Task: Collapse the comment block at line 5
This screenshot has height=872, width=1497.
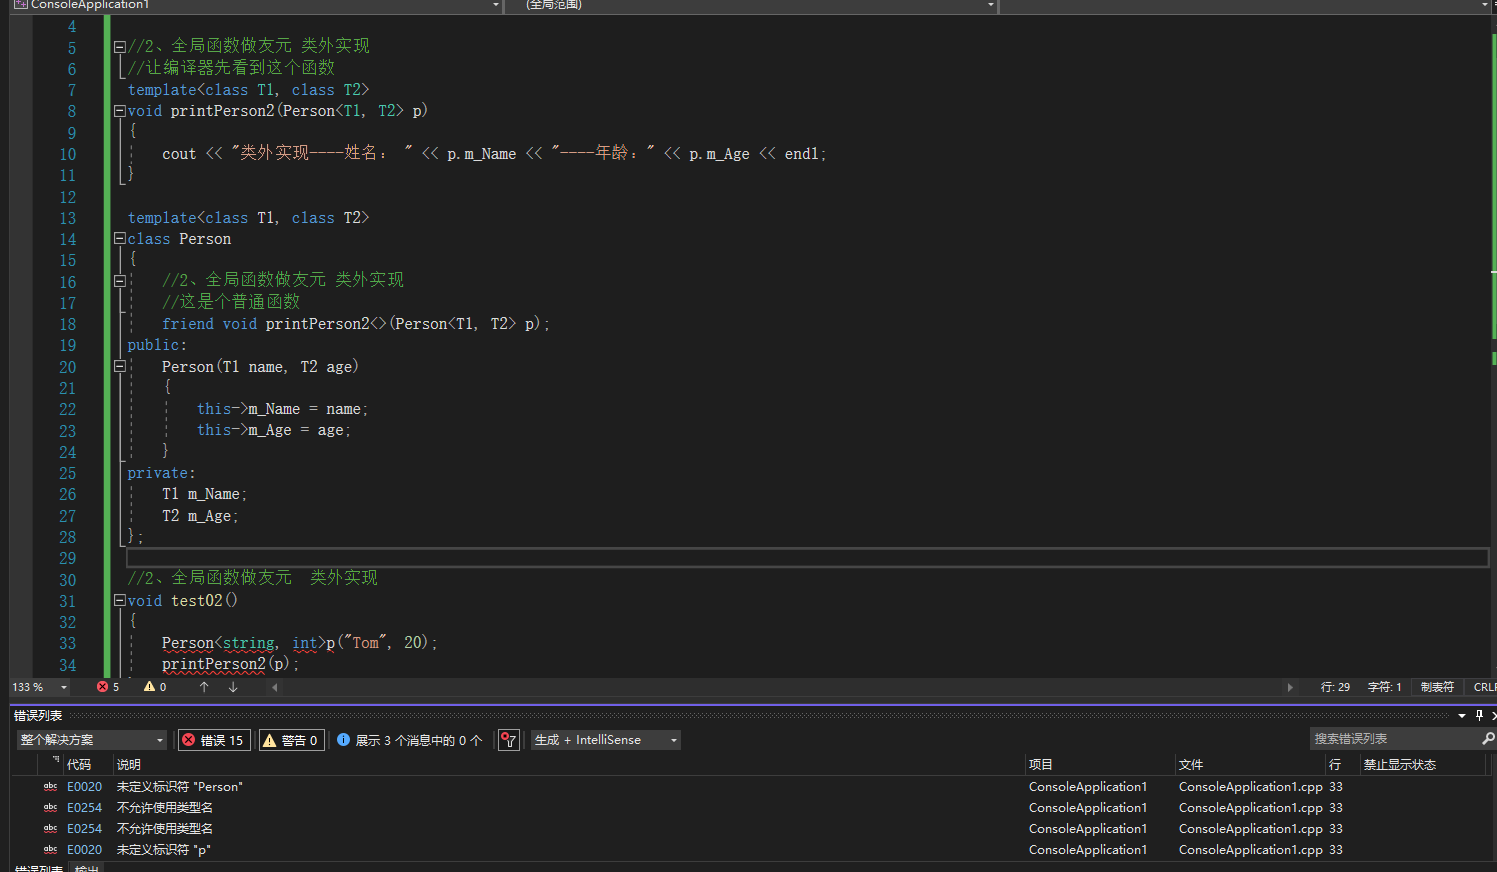Action: [x=120, y=46]
